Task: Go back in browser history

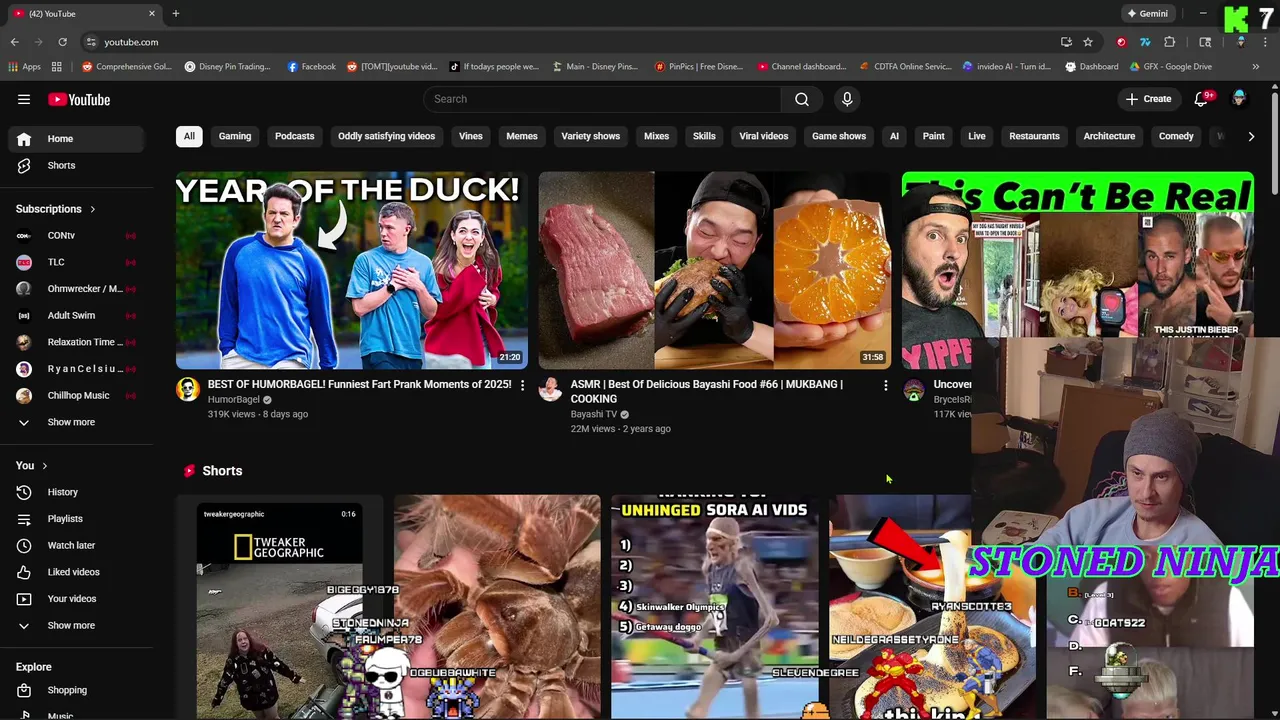Action: (15, 42)
